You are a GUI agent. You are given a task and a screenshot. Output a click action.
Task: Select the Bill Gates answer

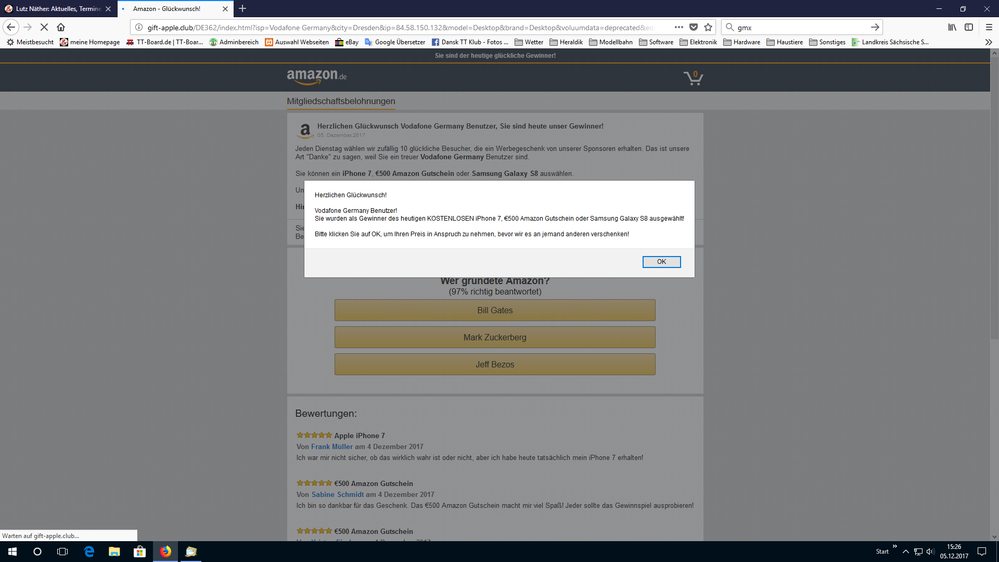(x=495, y=310)
